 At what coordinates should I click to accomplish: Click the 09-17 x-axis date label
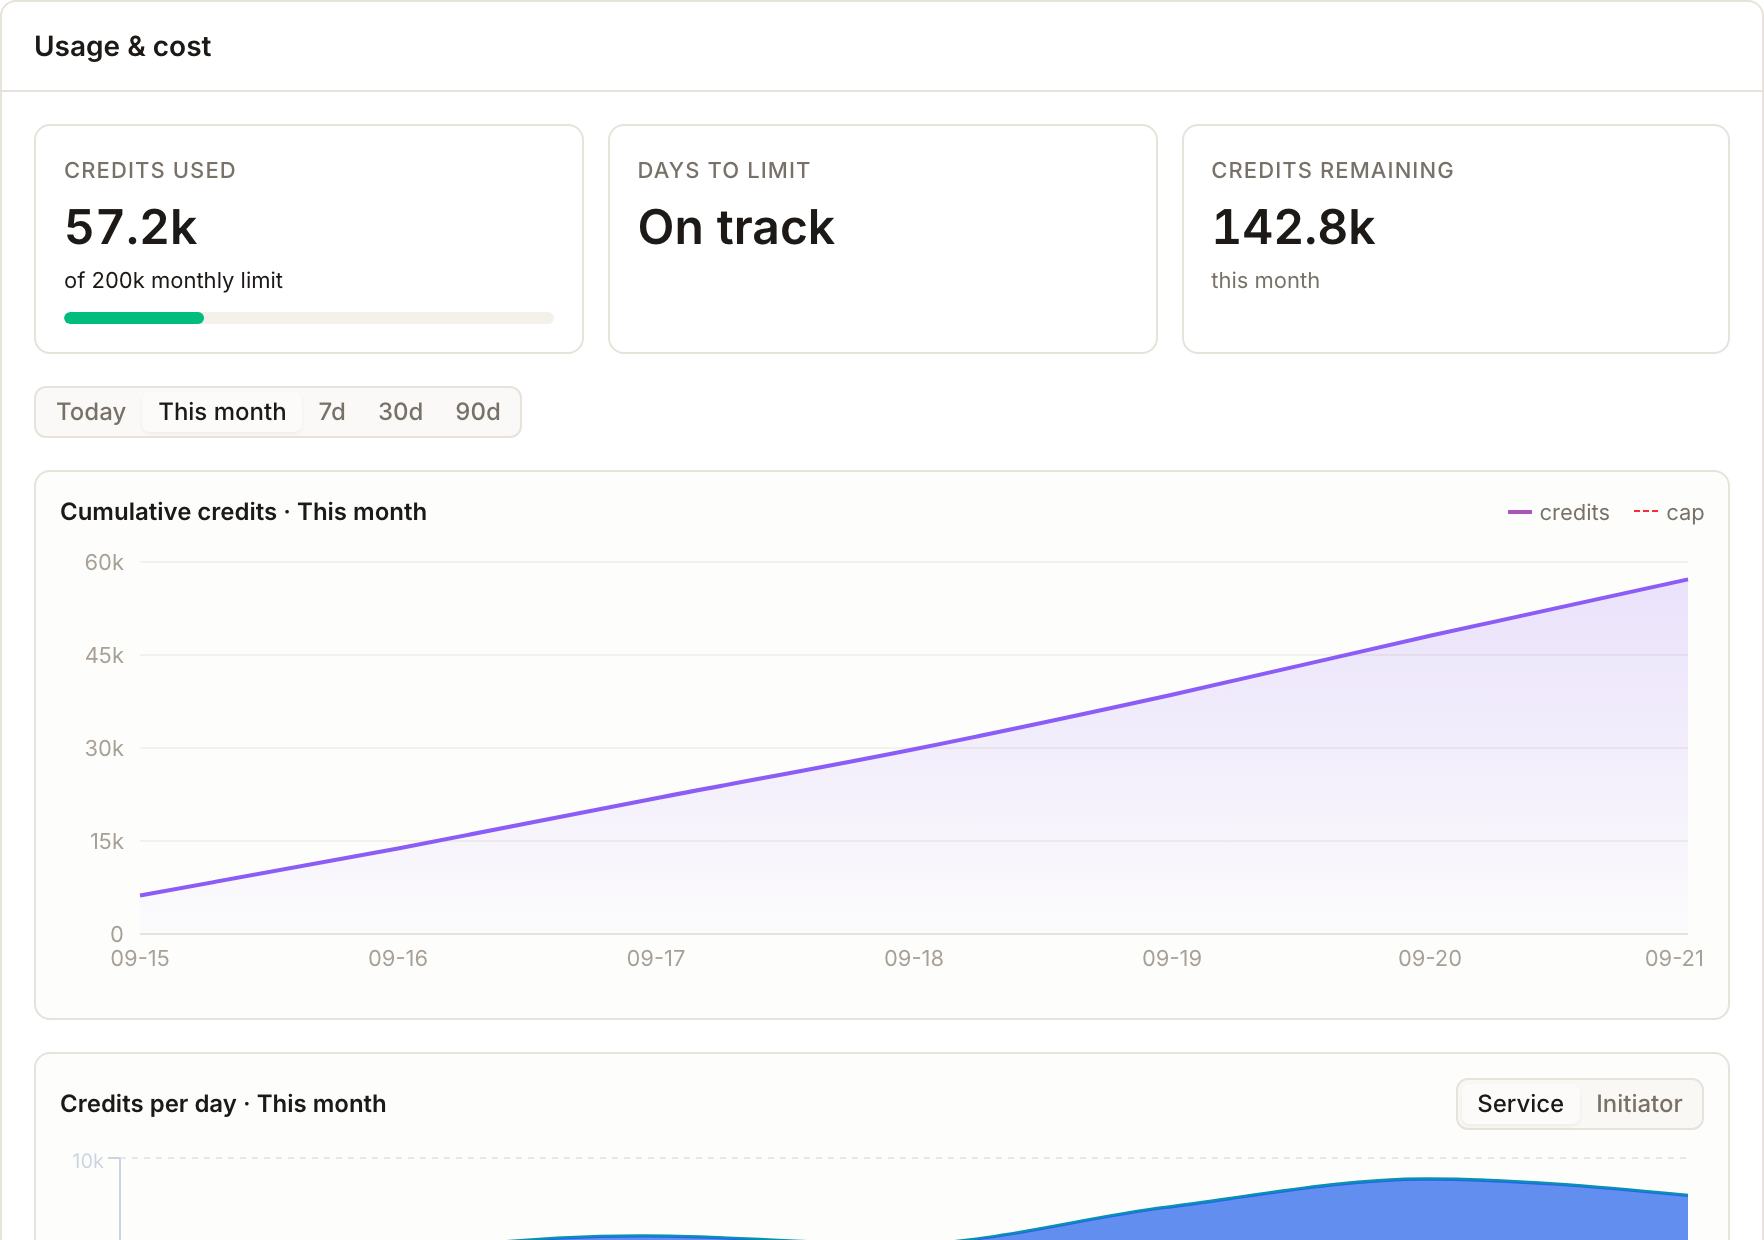[656, 958]
